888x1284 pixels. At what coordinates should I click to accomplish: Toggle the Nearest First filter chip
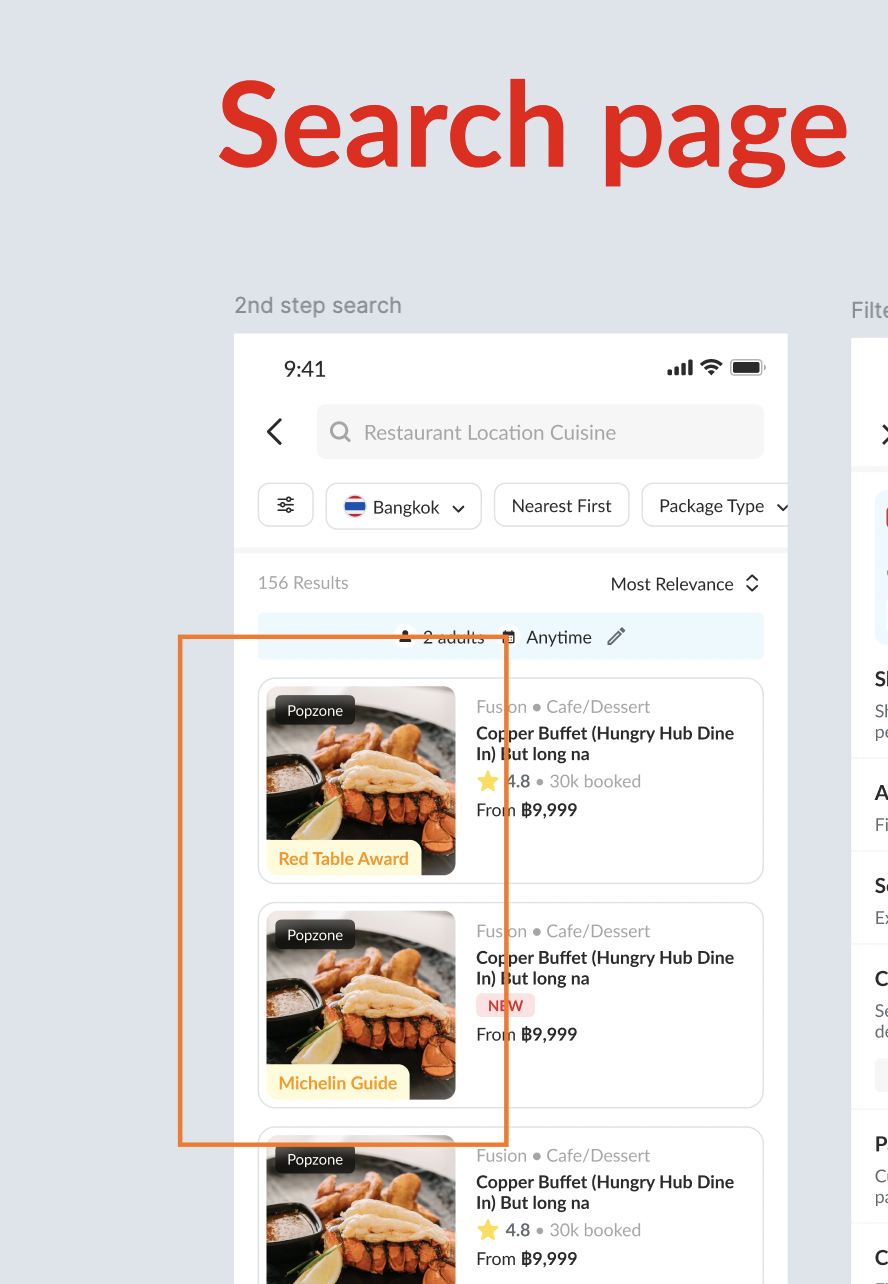[561, 506]
